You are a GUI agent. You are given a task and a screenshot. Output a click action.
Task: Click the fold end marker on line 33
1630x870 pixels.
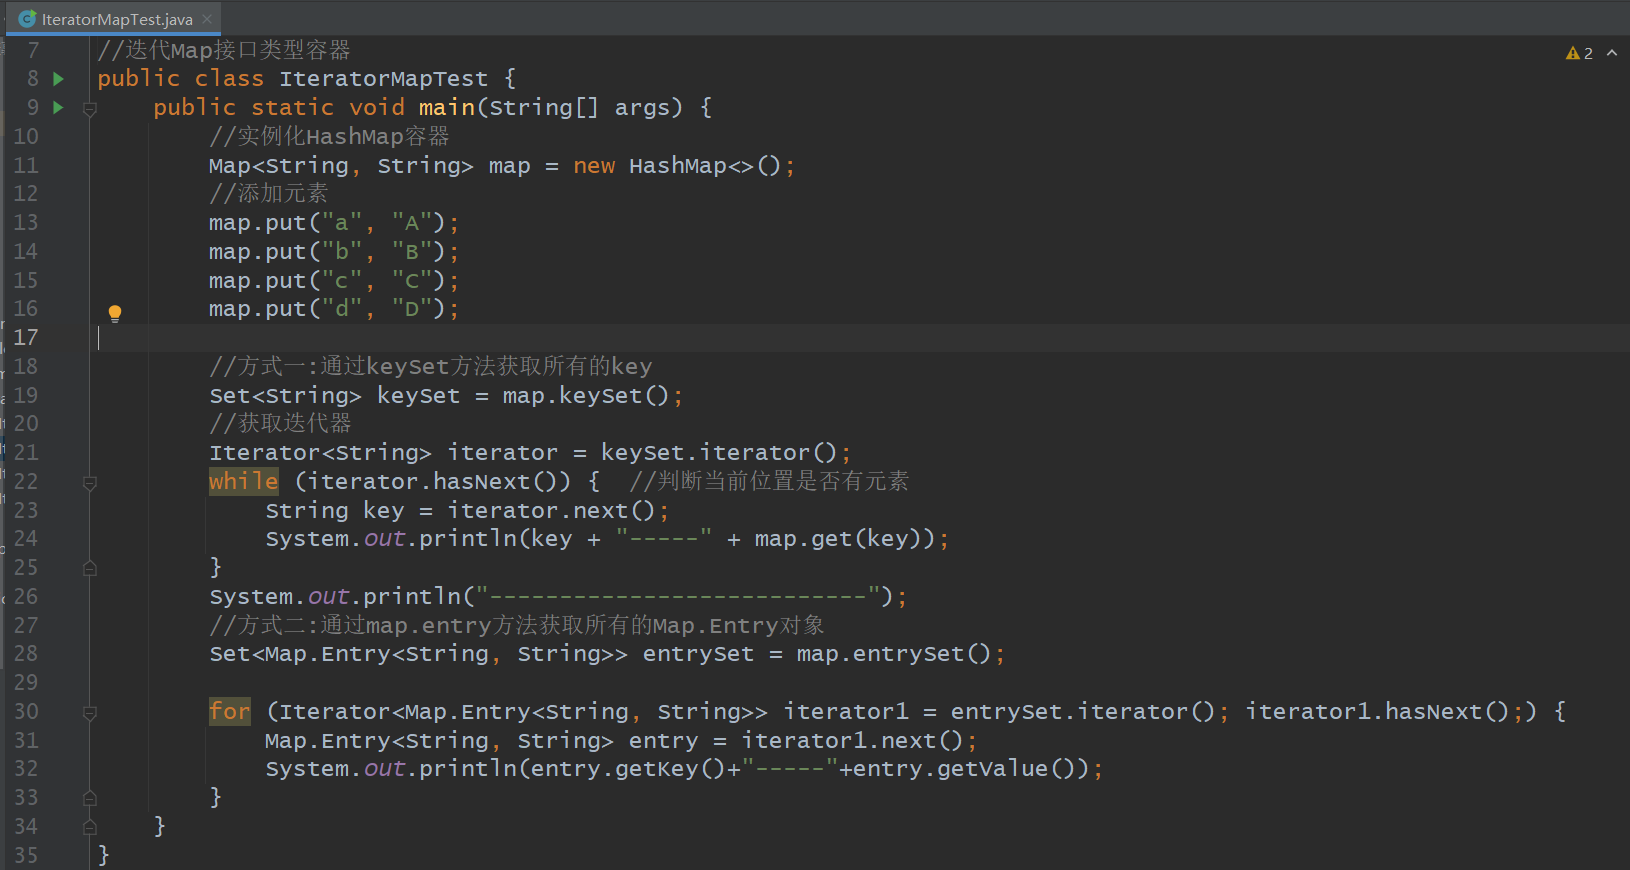point(90,798)
